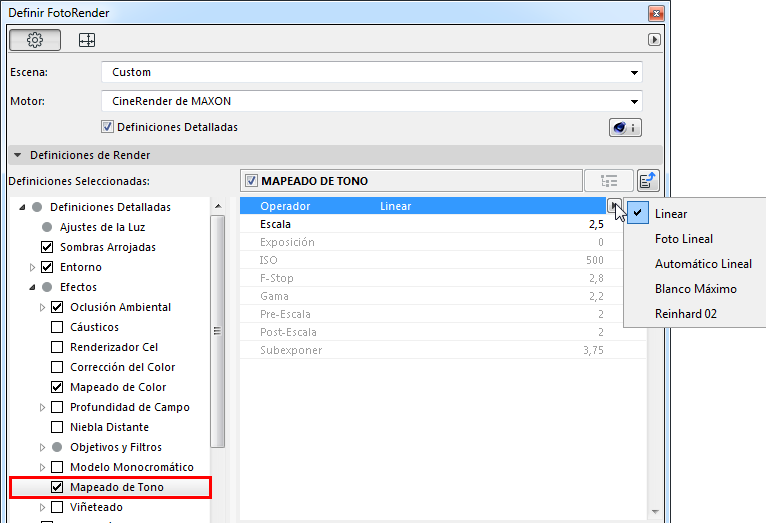Viewport: 766px width, 523px height.
Task: Switch to the size settings tab icon
Action: 87,40
